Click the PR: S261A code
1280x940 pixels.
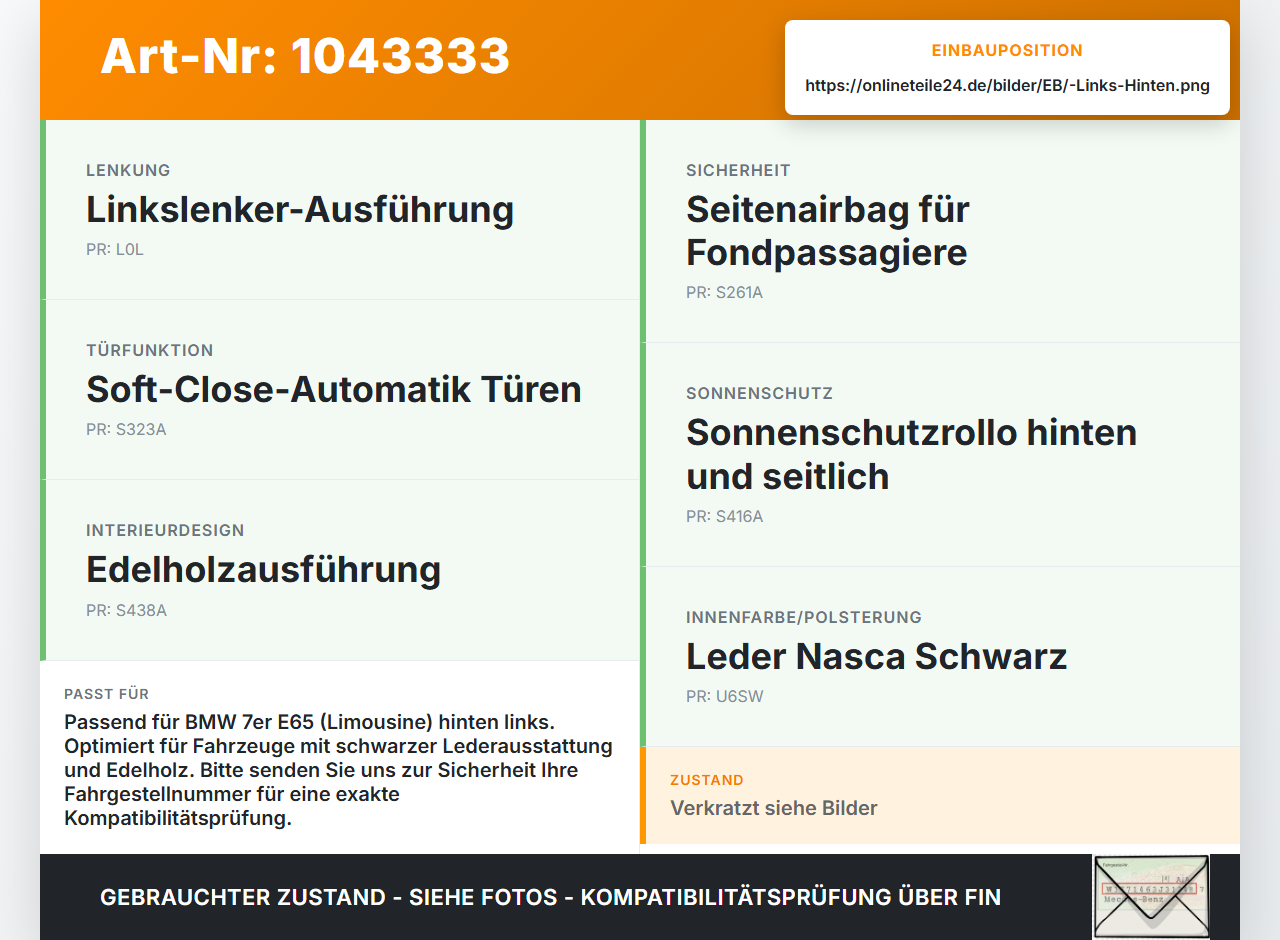(x=724, y=293)
